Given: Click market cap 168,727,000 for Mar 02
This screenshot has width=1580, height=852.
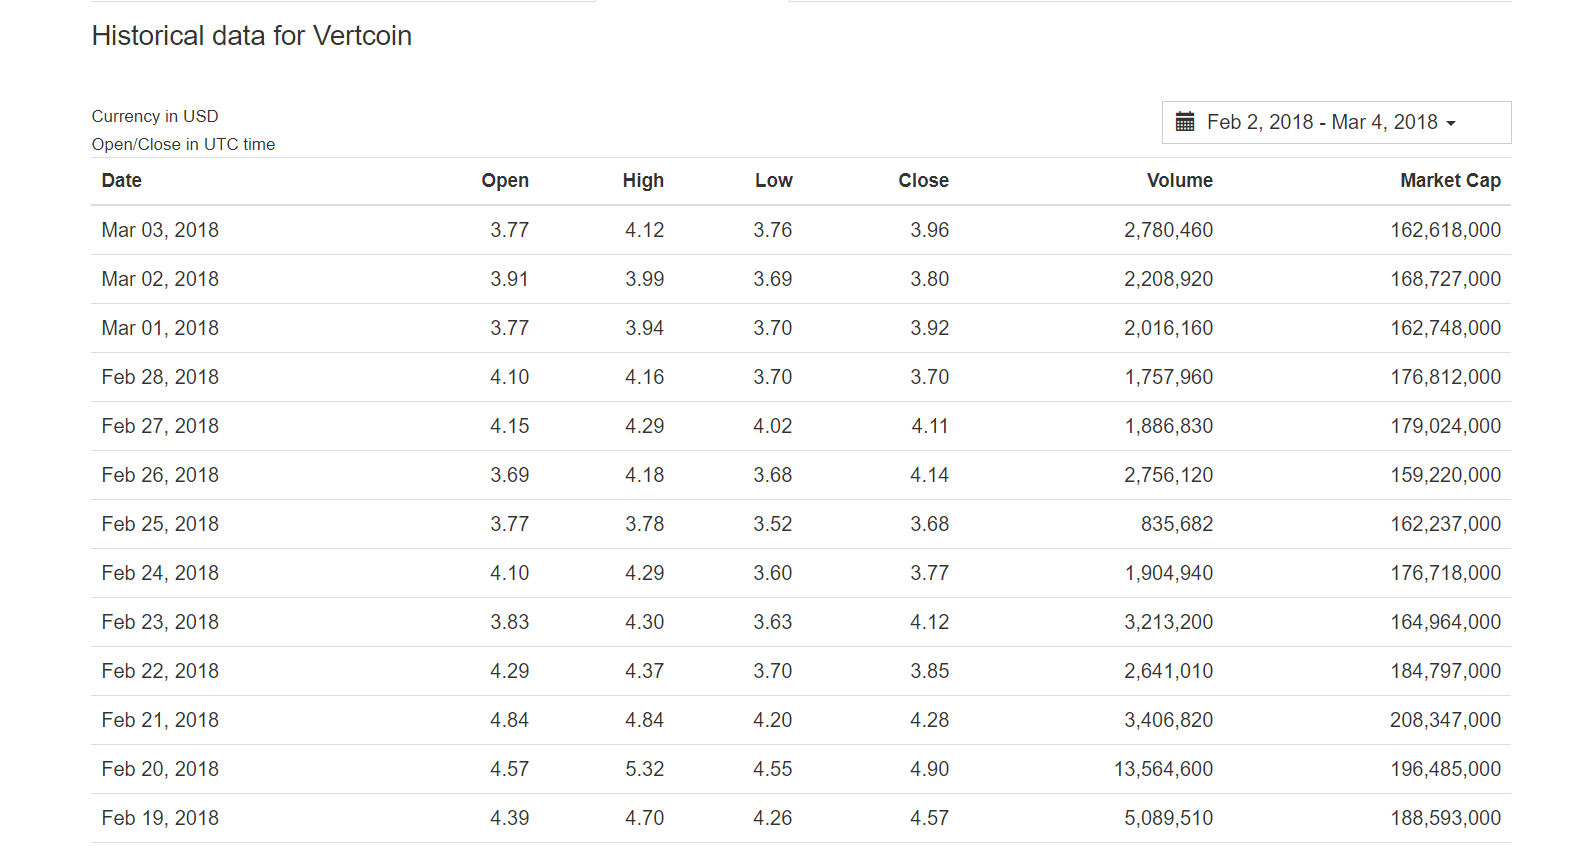Looking at the screenshot, I should click(1445, 279).
